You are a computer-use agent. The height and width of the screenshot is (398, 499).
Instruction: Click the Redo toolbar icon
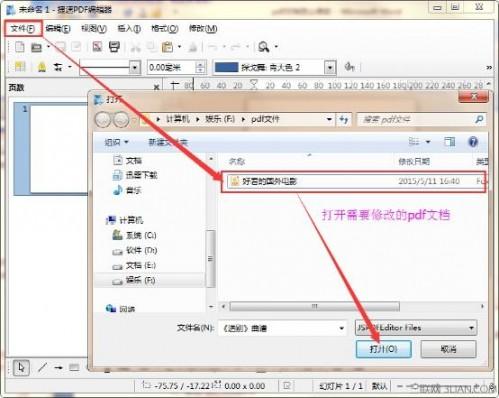(x=235, y=47)
